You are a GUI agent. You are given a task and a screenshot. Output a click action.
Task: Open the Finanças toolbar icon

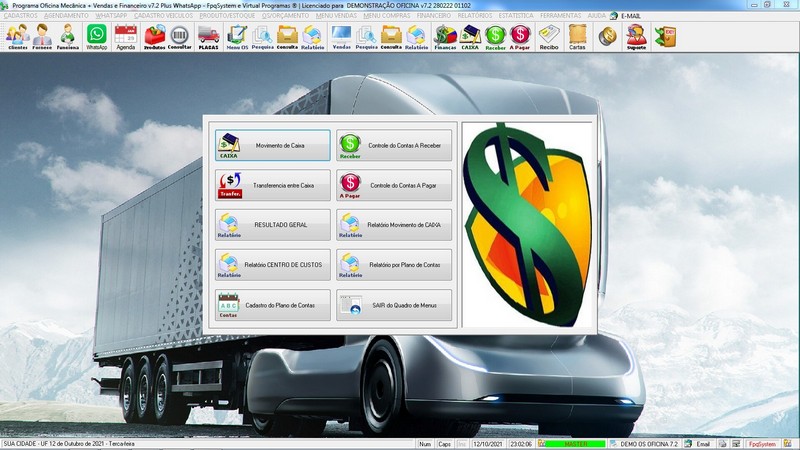point(445,37)
